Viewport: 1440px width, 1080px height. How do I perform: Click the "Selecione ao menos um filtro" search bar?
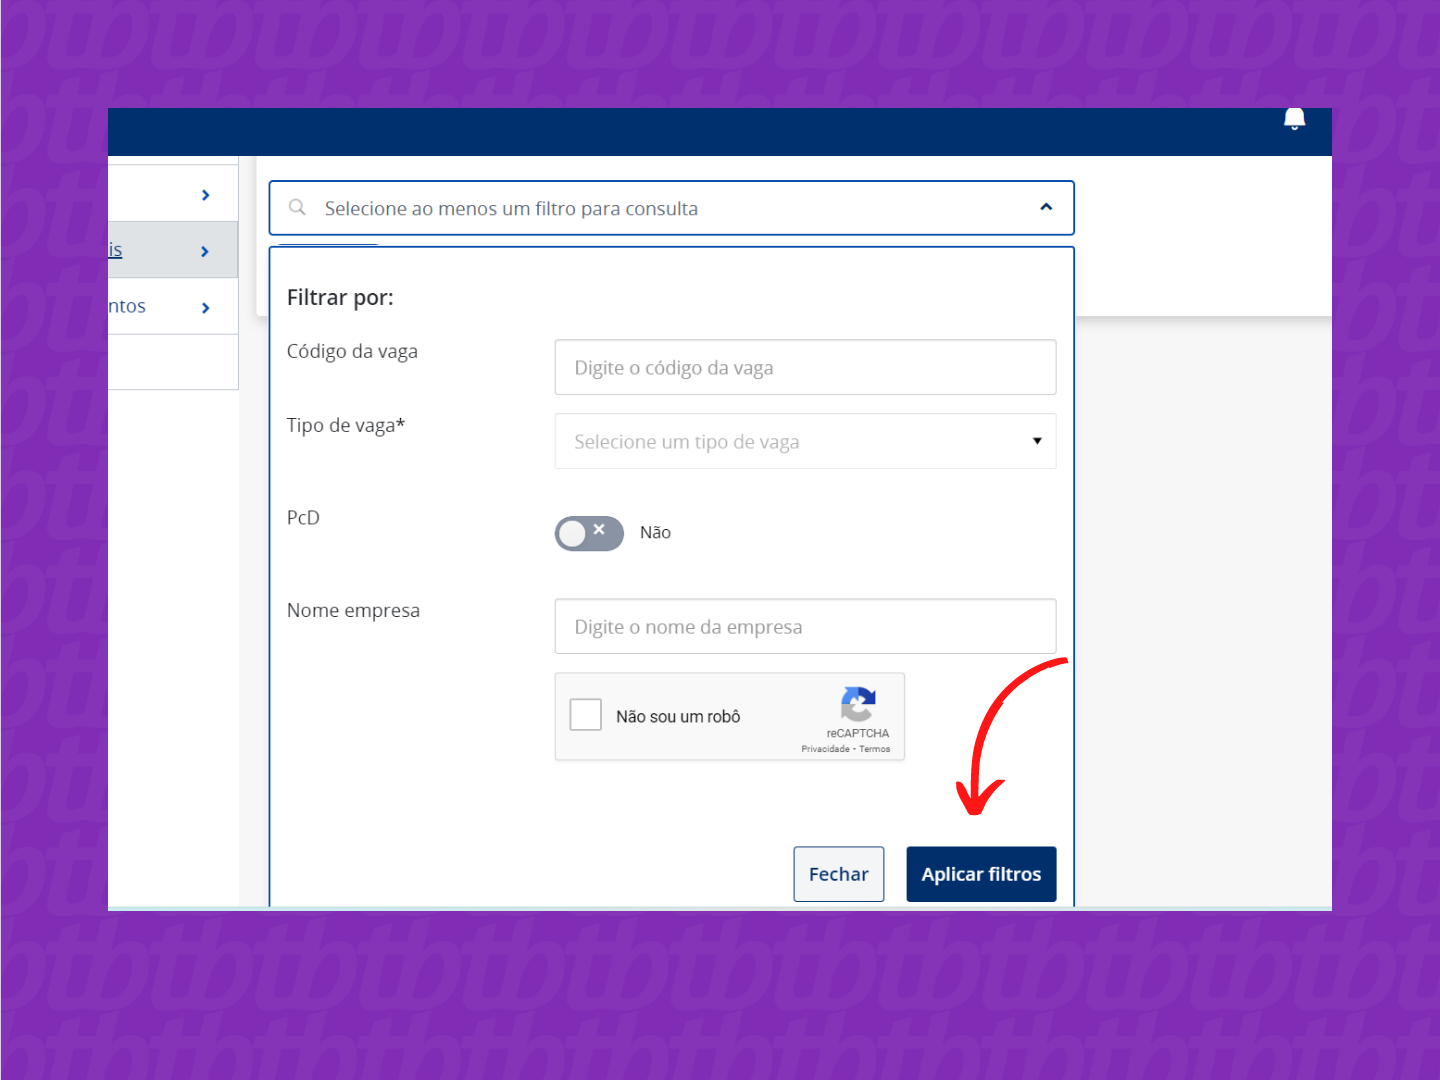click(660, 209)
